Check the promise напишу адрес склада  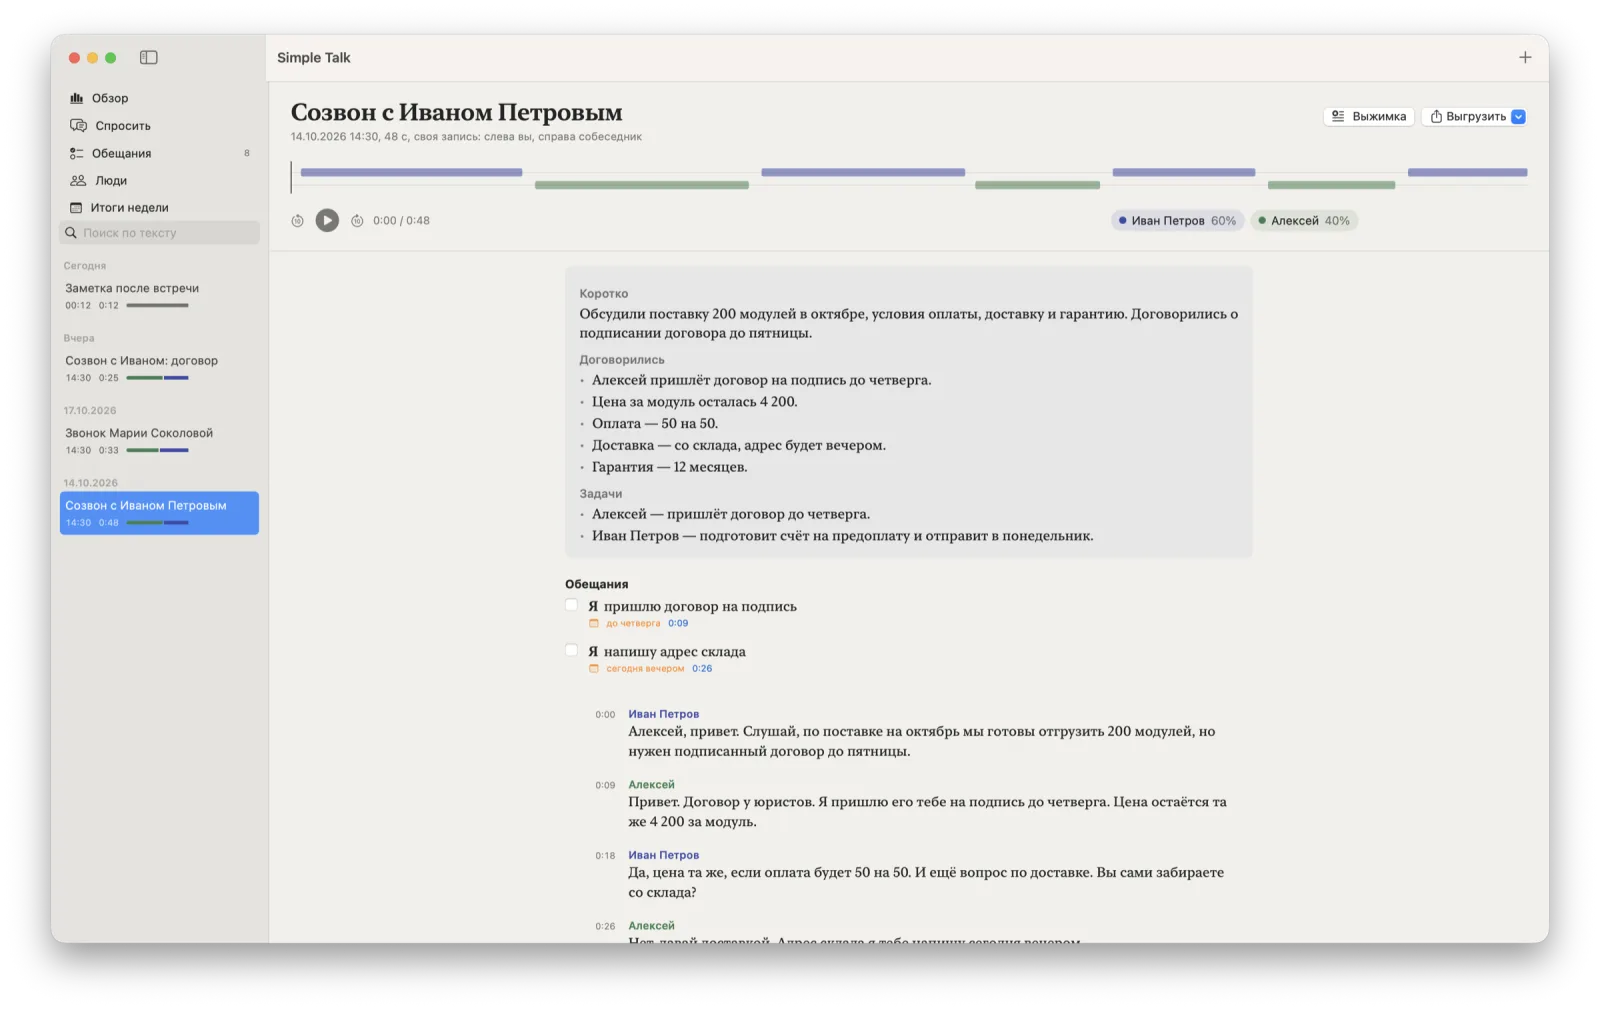pyautogui.click(x=571, y=650)
